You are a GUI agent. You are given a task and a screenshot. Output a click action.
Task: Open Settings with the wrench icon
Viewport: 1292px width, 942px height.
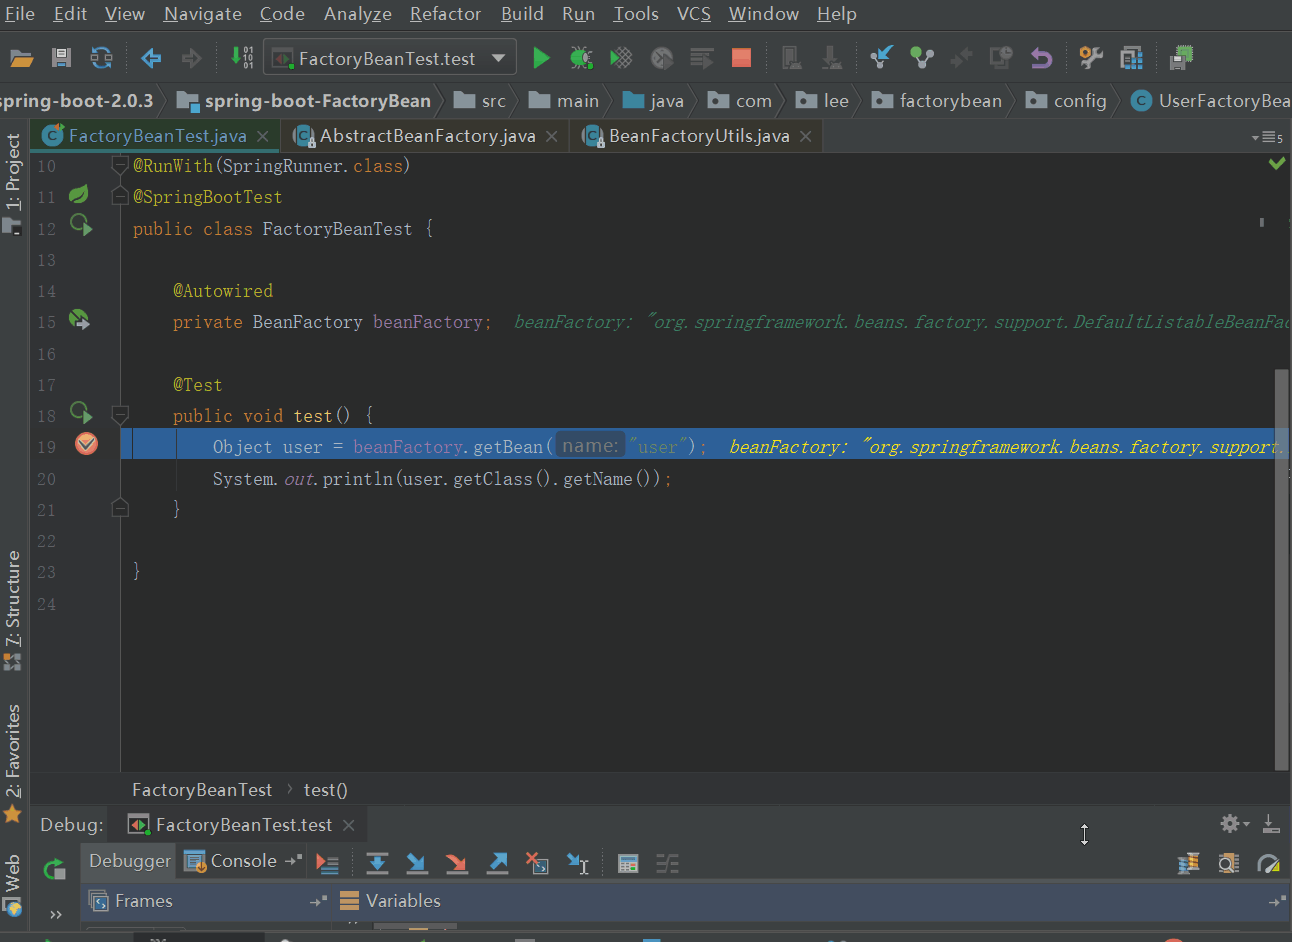point(1091,58)
